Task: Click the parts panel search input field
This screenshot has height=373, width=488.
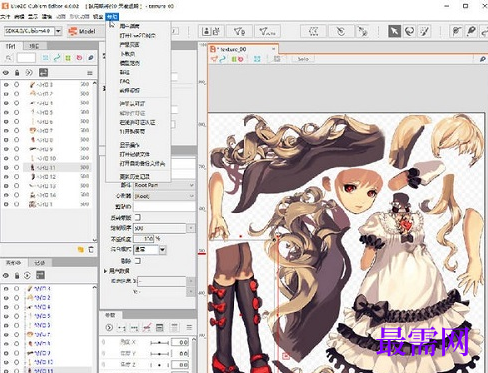Action: pos(26,58)
